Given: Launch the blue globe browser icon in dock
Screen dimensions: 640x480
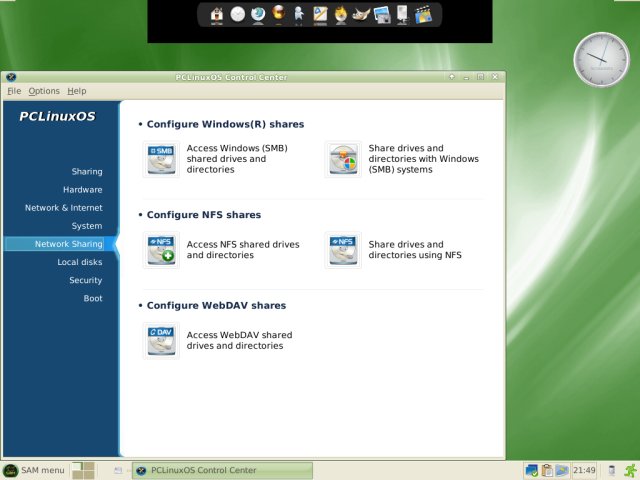Looking at the screenshot, I should pos(258,15).
